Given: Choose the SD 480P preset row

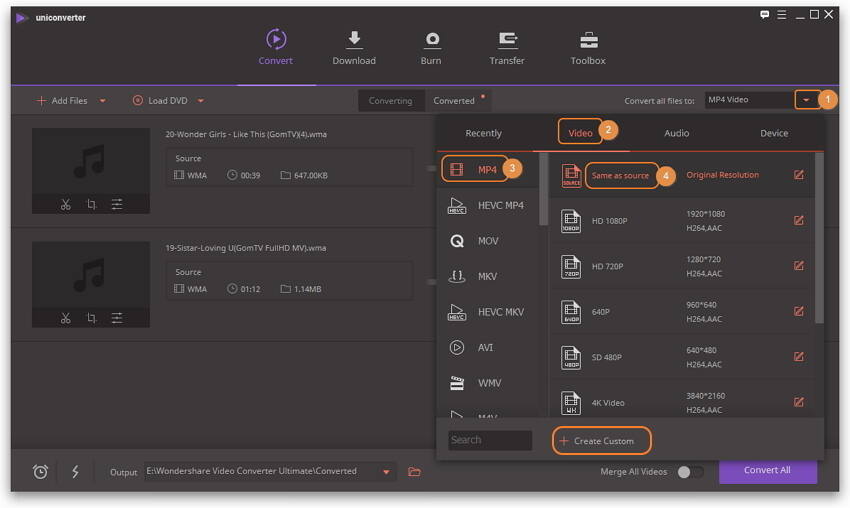Looking at the screenshot, I should tap(680, 357).
